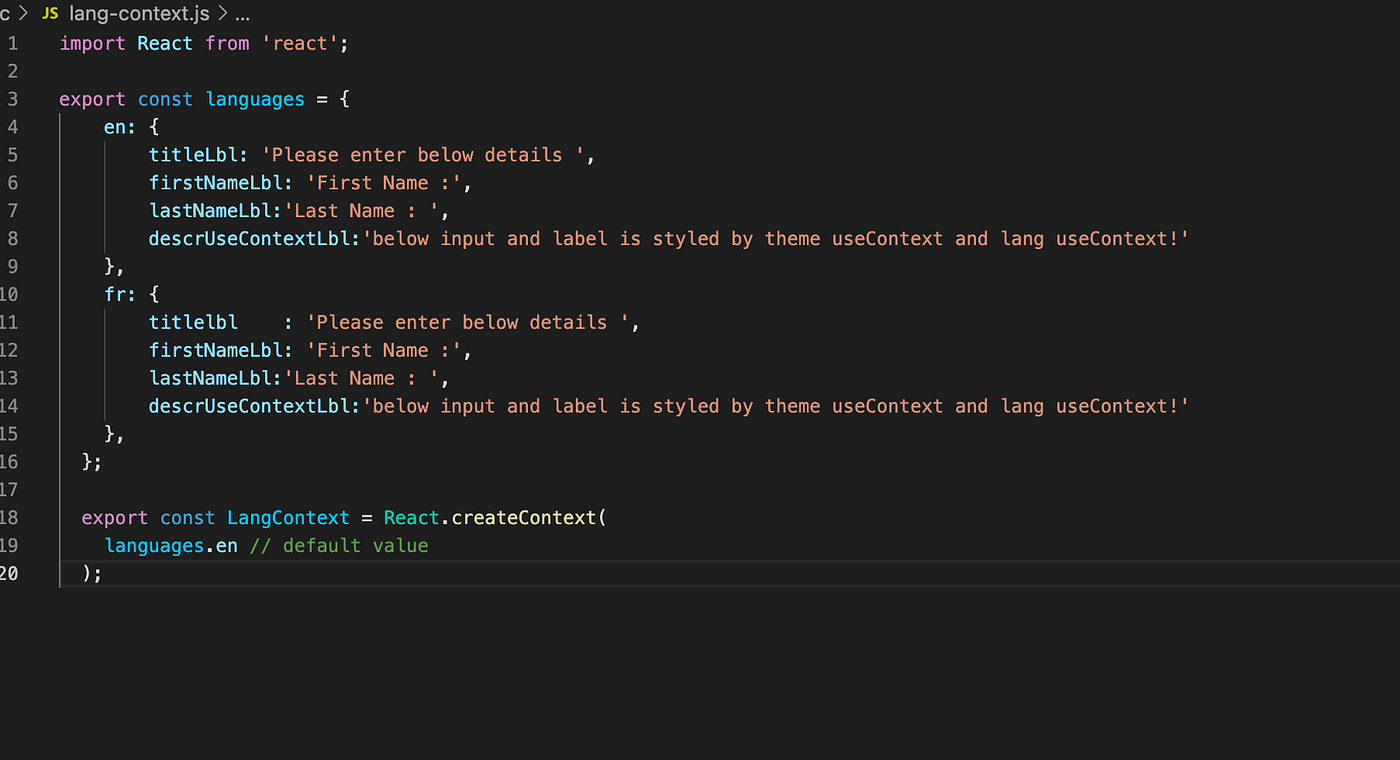Click the chevron after lang-context.js
This screenshot has width=1400, height=760.
click(x=222, y=14)
